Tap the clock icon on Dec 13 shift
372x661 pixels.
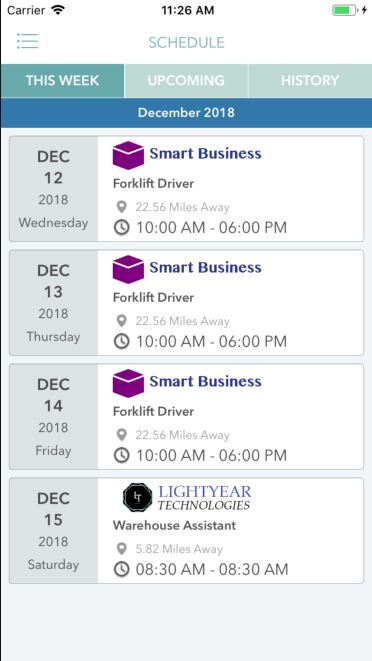tap(121, 341)
